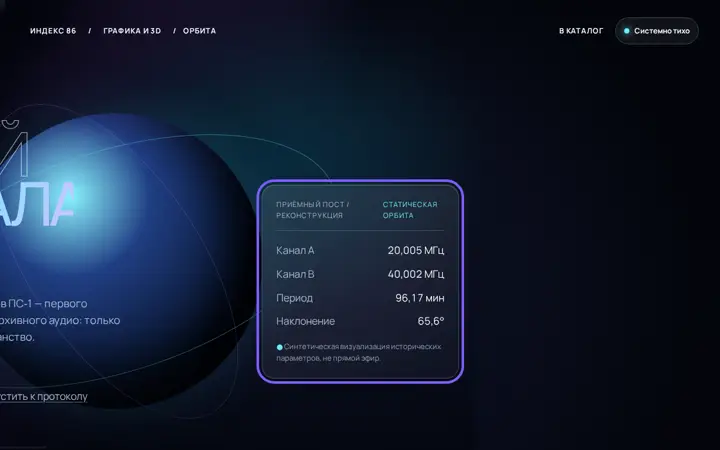
Task: Click the 96,17 мин value
Action: pos(420,298)
